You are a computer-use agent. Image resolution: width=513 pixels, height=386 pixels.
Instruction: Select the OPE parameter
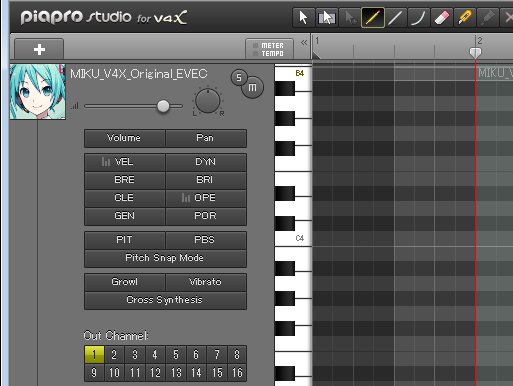(x=206, y=198)
